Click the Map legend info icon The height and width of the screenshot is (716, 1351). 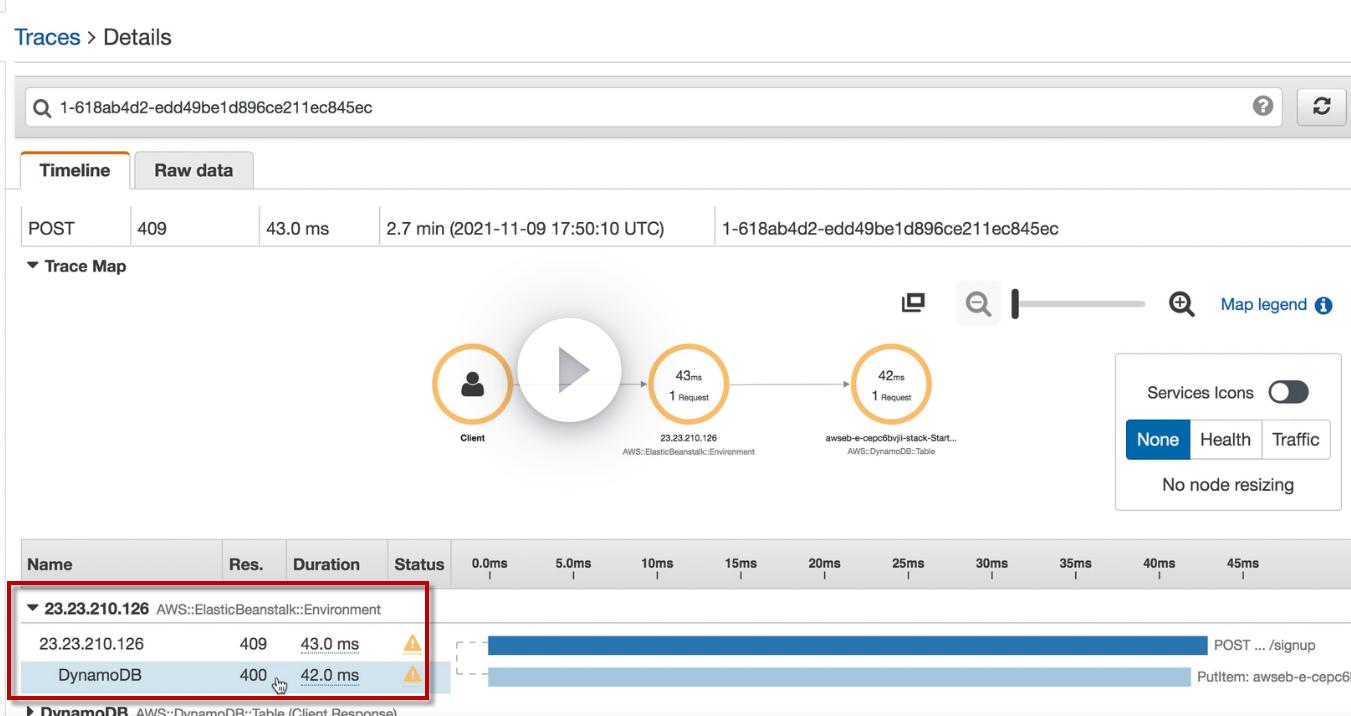[1324, 305]
